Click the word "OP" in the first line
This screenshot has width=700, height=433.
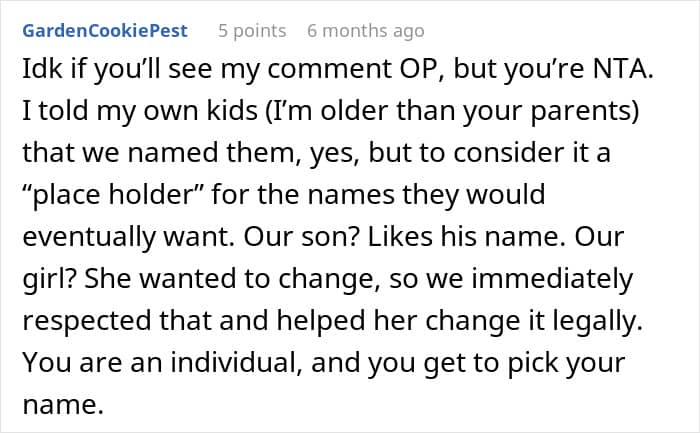pyautogui.click(x=422, y=69)
